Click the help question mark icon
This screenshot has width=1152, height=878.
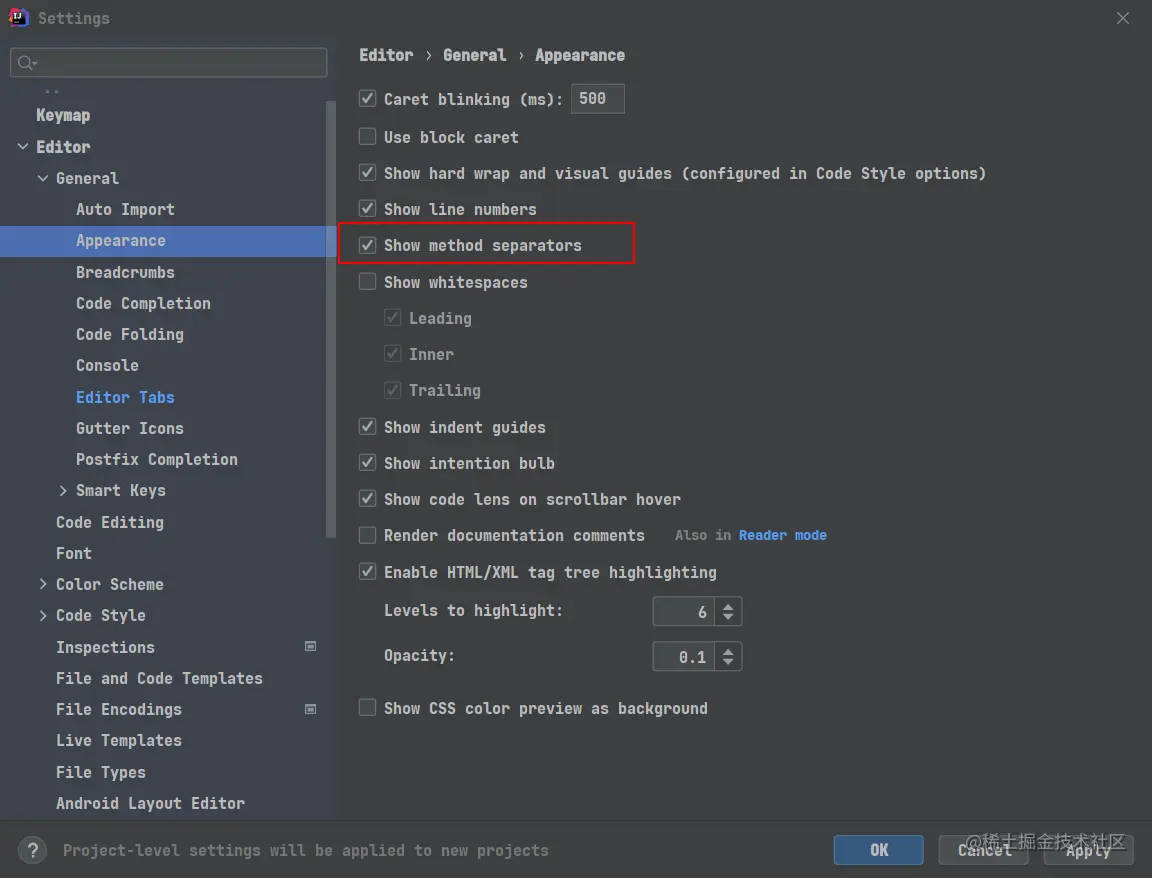pyautogui.click(x=32, y=851)
